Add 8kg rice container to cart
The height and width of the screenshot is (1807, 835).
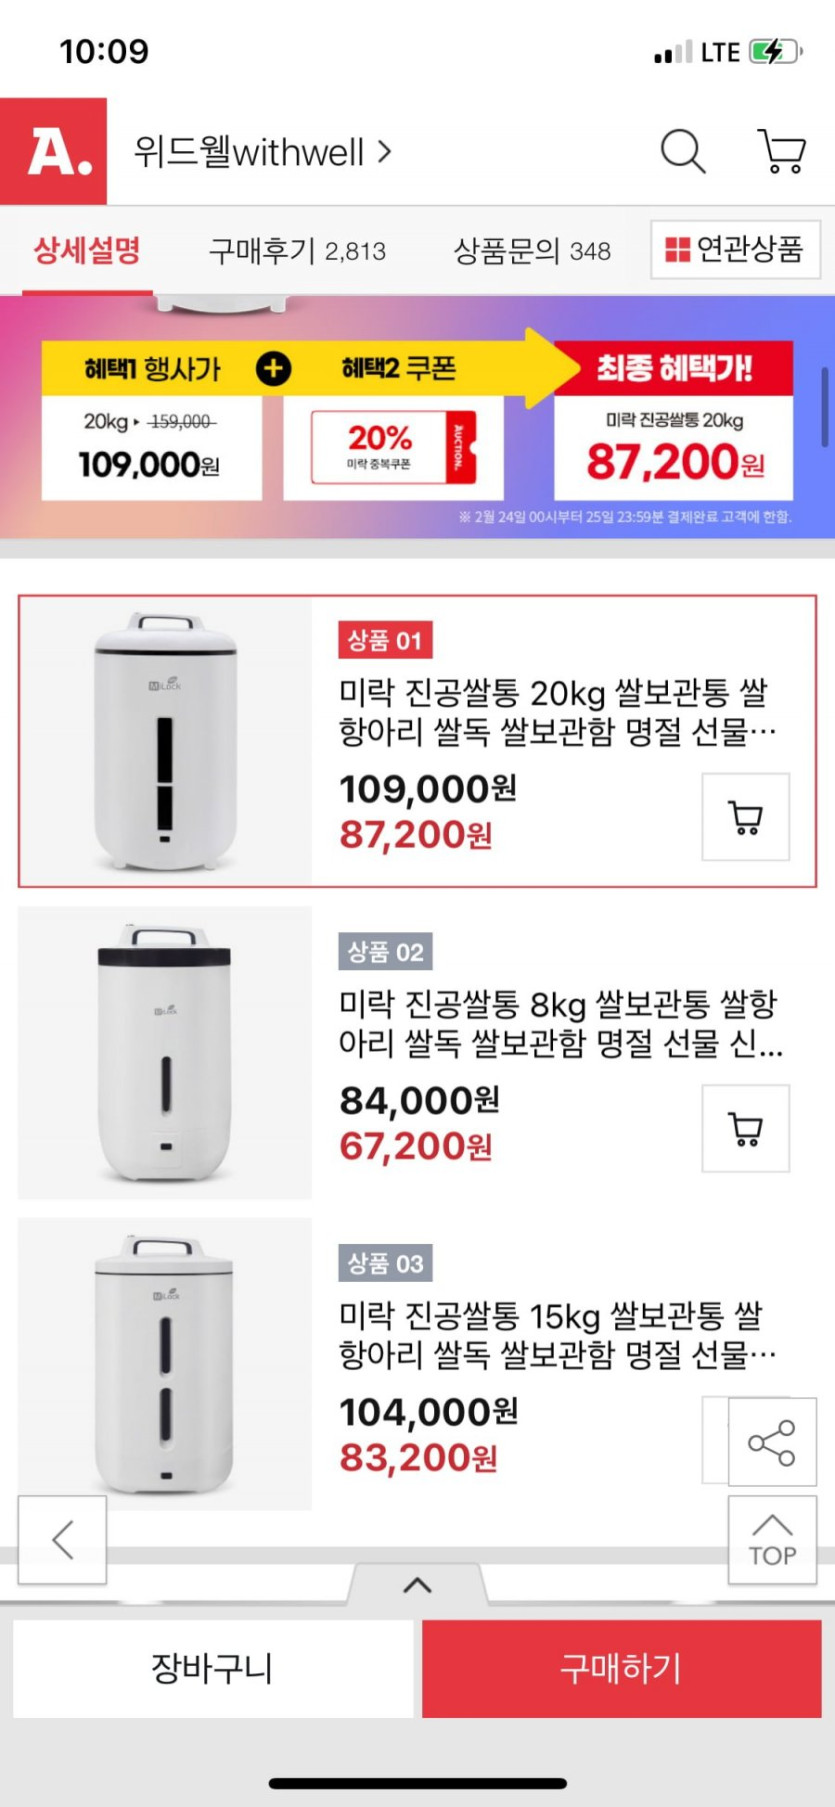click(x=745, y=1127)
